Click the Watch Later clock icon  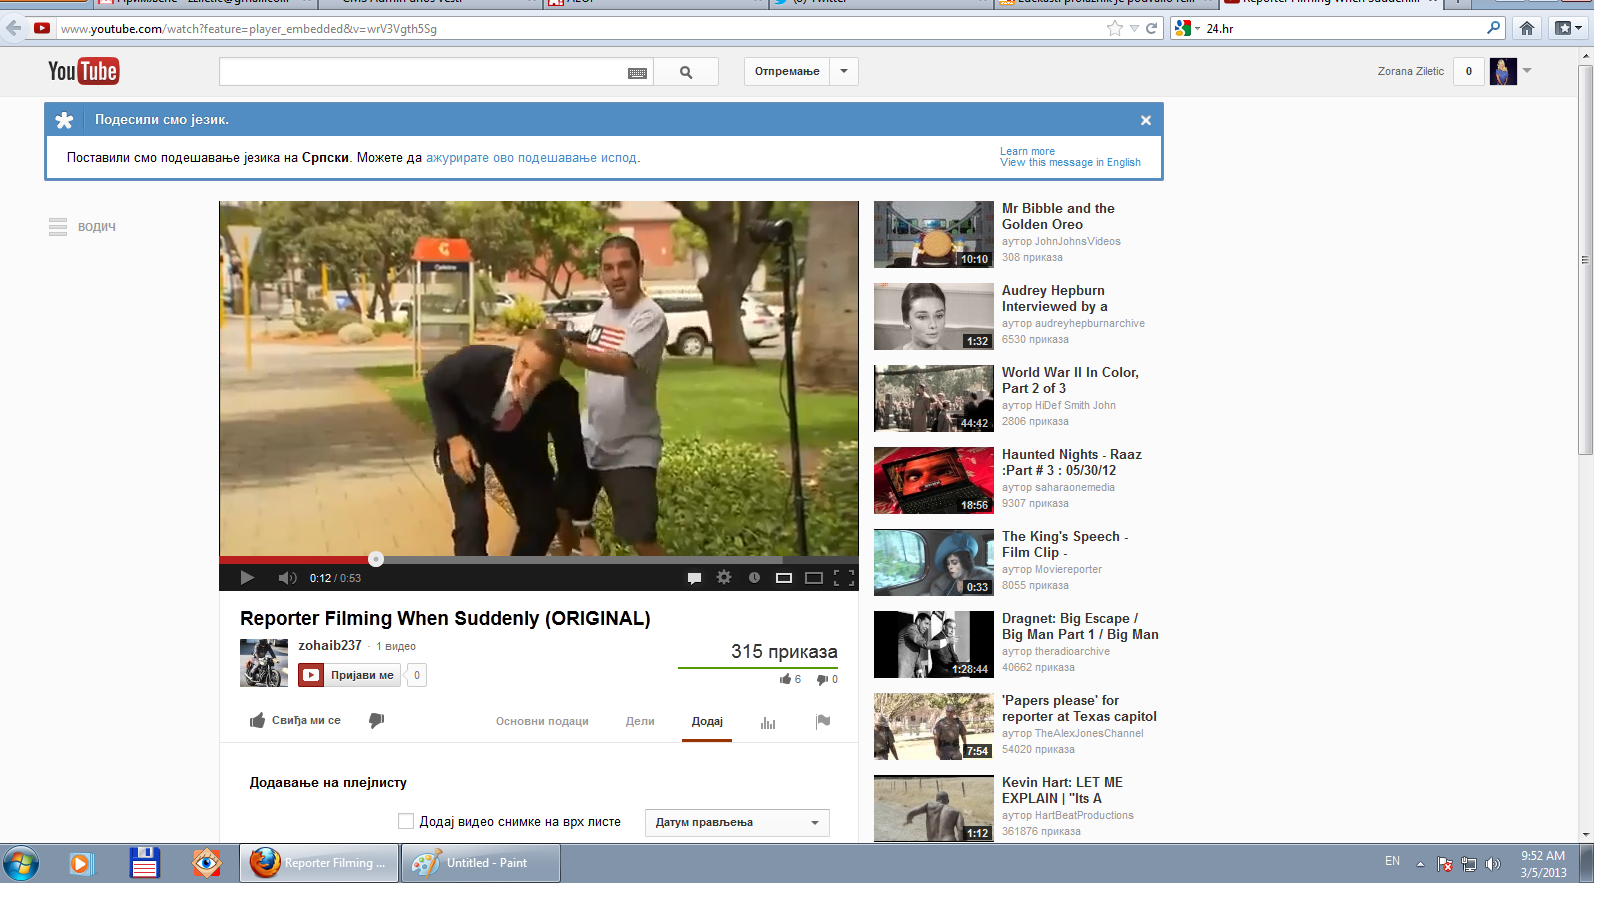point(754,578)
